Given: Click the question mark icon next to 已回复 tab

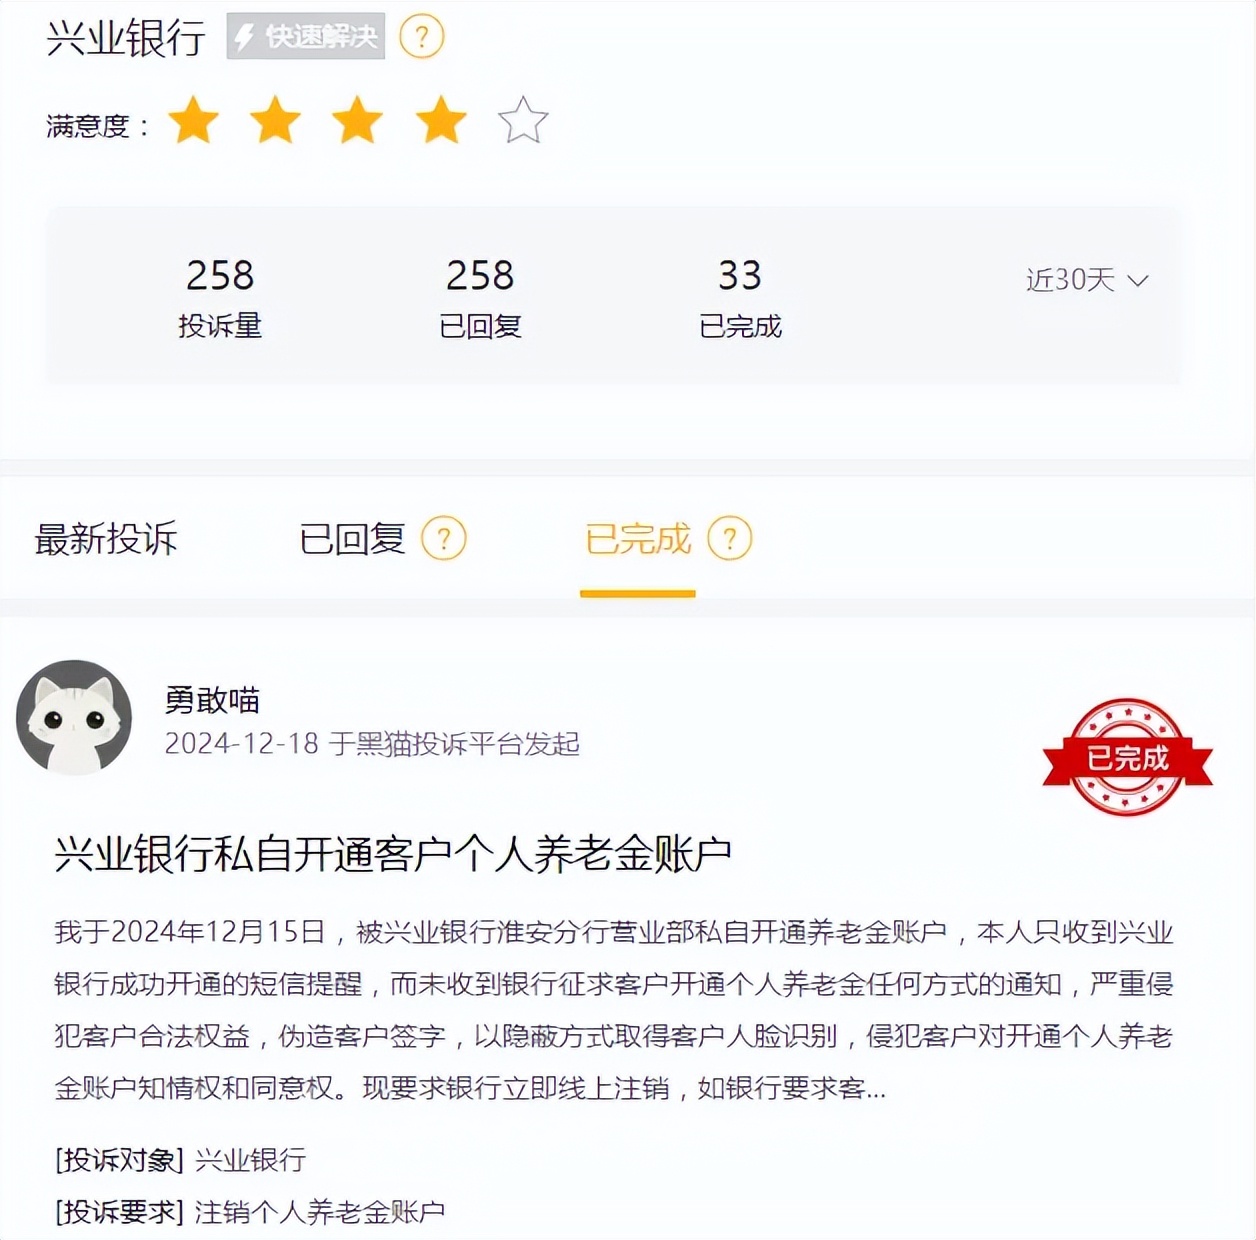Looking at the screenshot, I should pos(444,538).
